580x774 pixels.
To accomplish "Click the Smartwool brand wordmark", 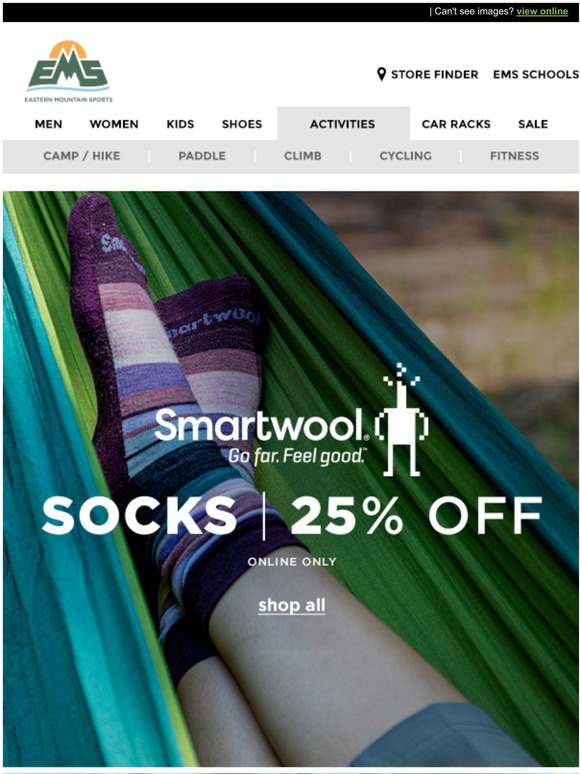I will click(262, 425).
